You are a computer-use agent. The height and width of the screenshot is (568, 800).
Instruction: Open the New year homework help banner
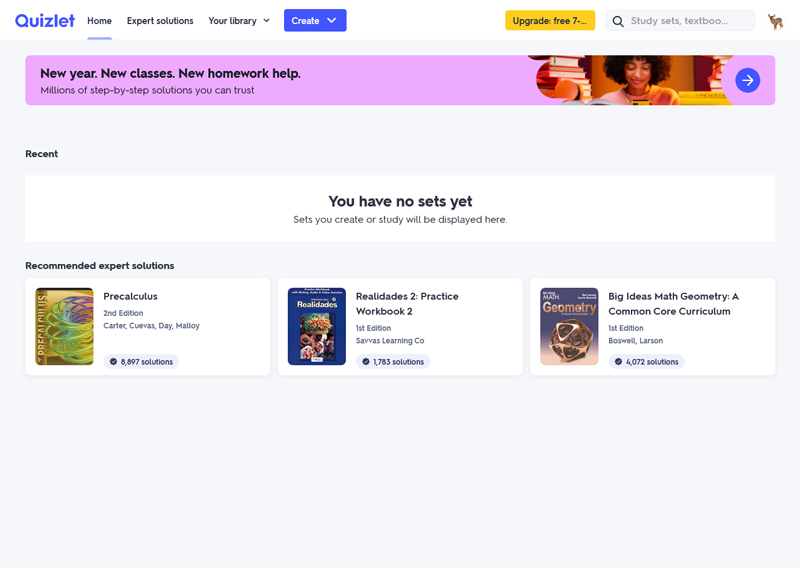[400, 80]
